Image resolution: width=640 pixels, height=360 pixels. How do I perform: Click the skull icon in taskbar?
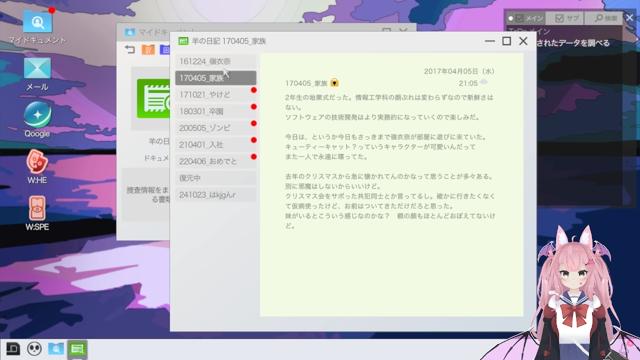(x=34, y=349)
